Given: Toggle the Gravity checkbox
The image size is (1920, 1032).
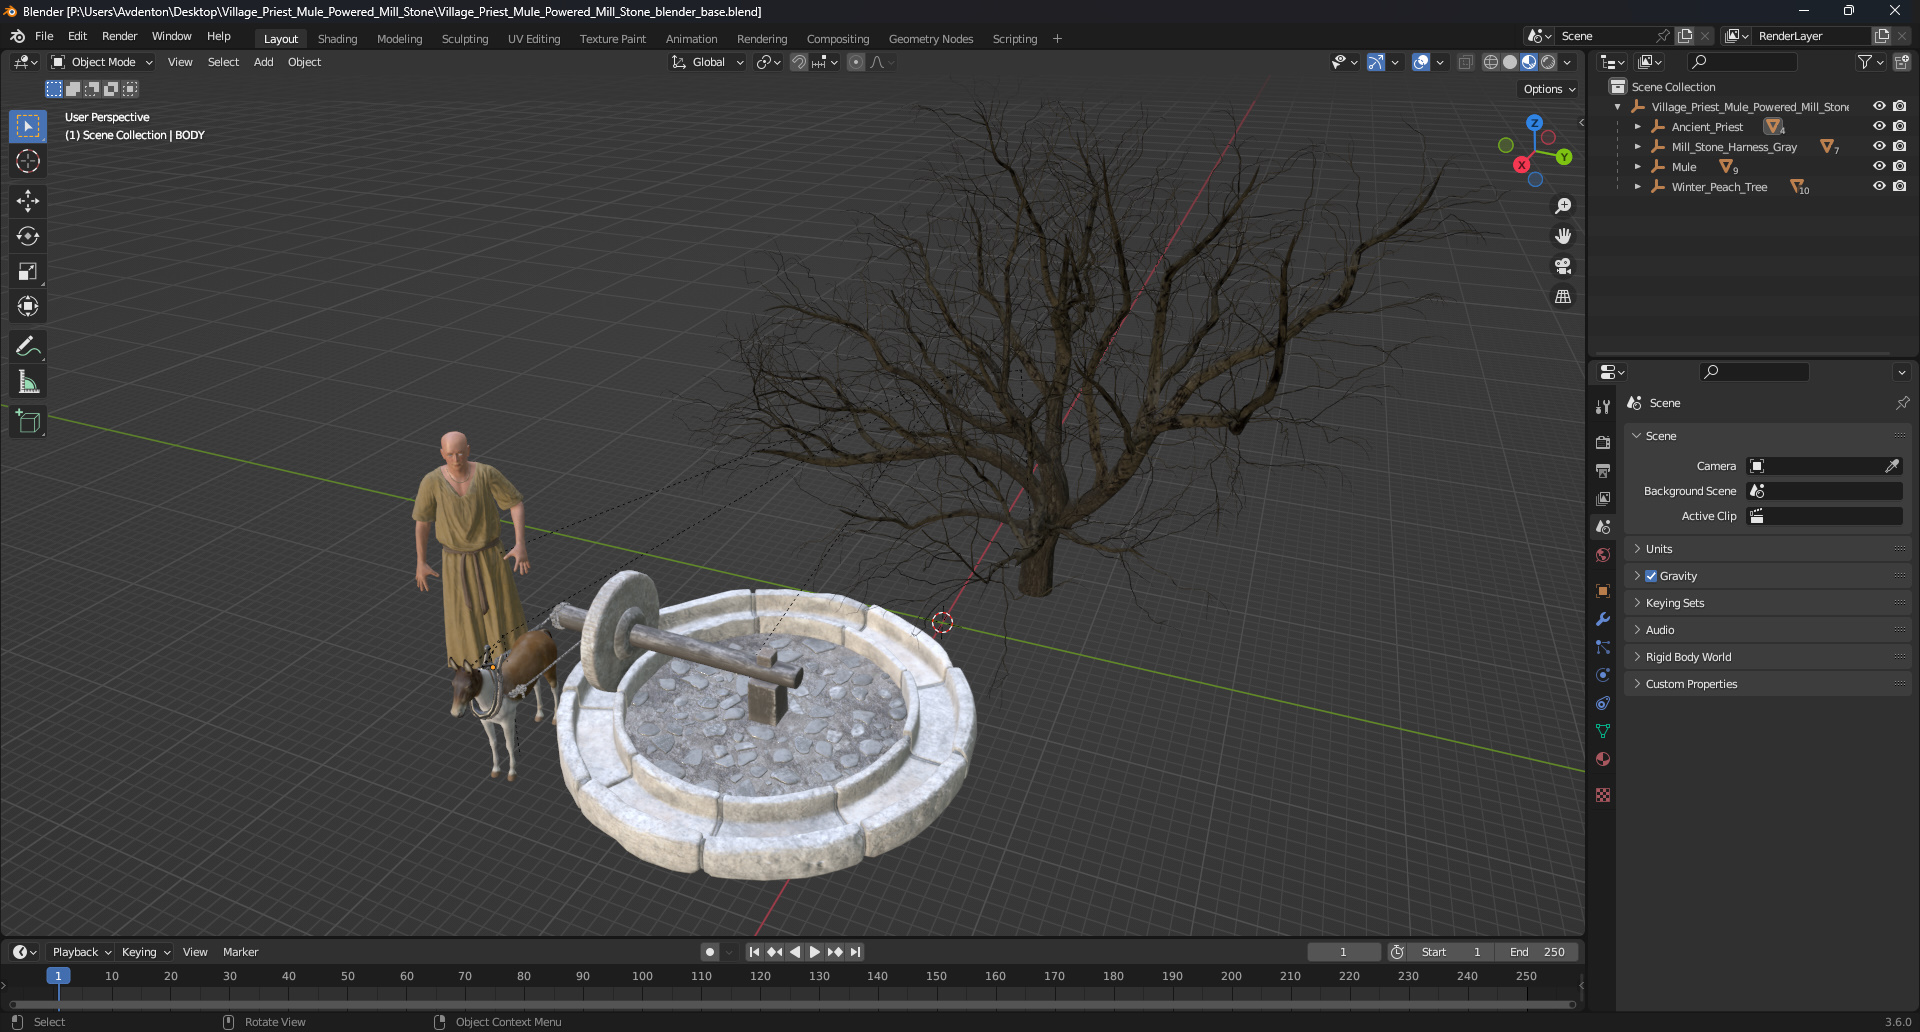Looking at the screenshot, I should [x=1651, y=576].
